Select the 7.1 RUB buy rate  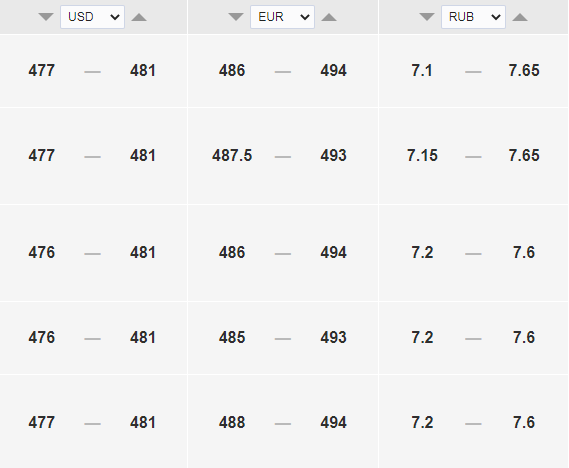tap(422, 70)
